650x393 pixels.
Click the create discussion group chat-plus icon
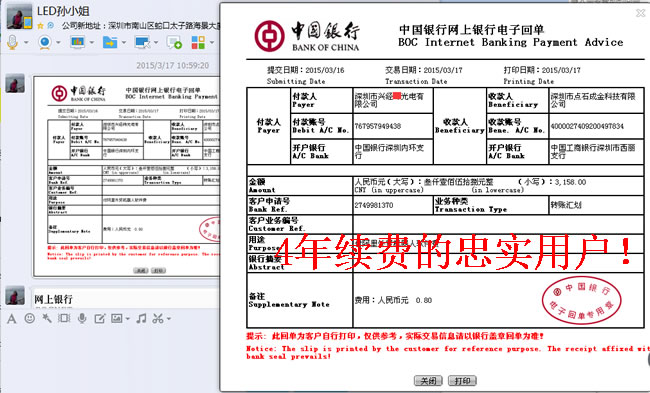click(x=174, y=42)
